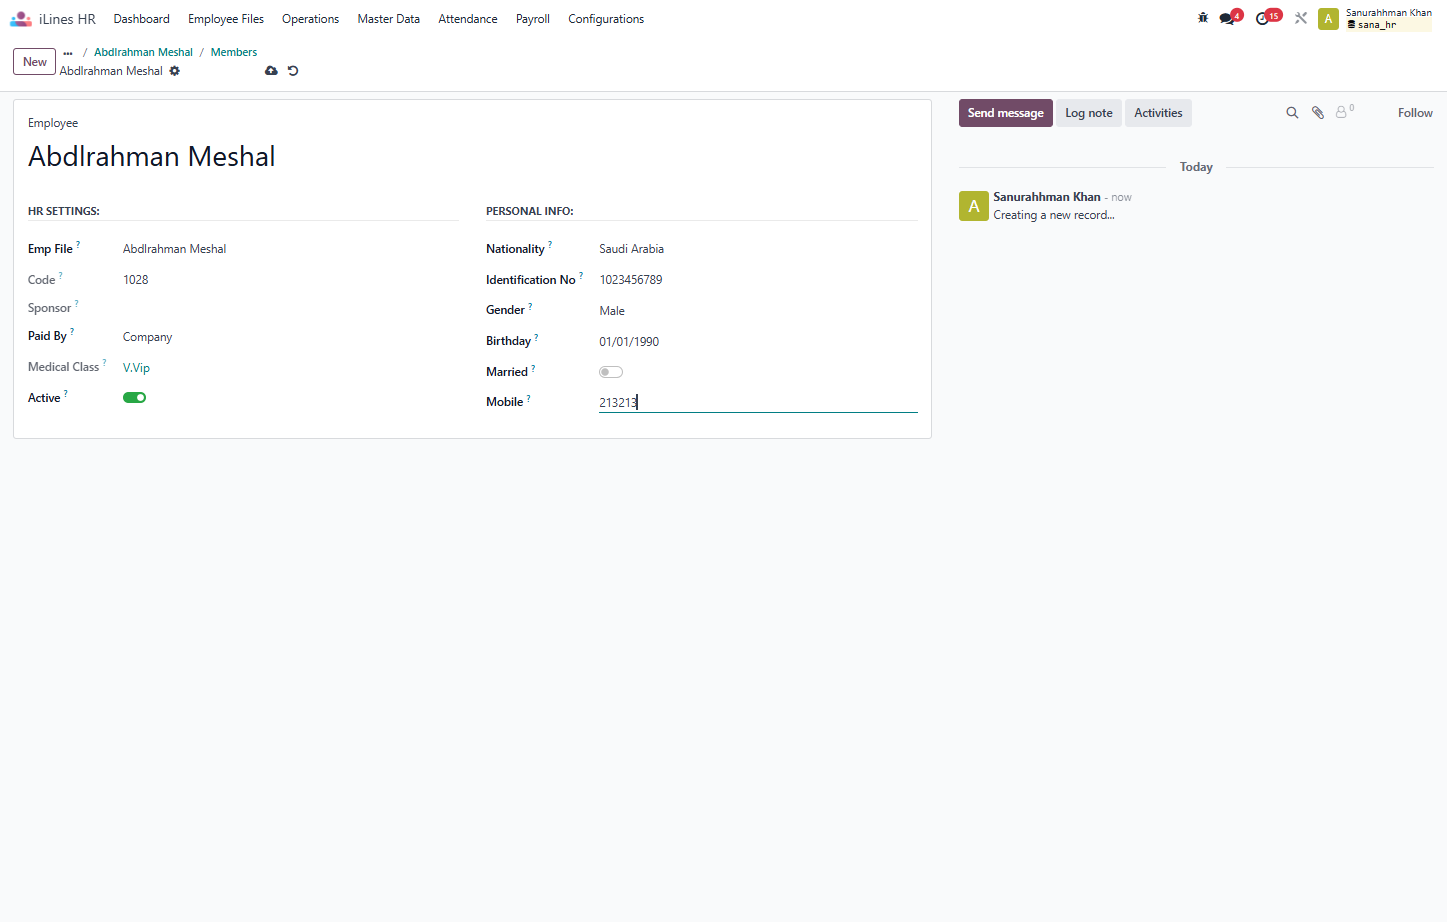Discard changes with the undo arrow icon
This screenshot has height=922, width=1447.
click(293, 71)
